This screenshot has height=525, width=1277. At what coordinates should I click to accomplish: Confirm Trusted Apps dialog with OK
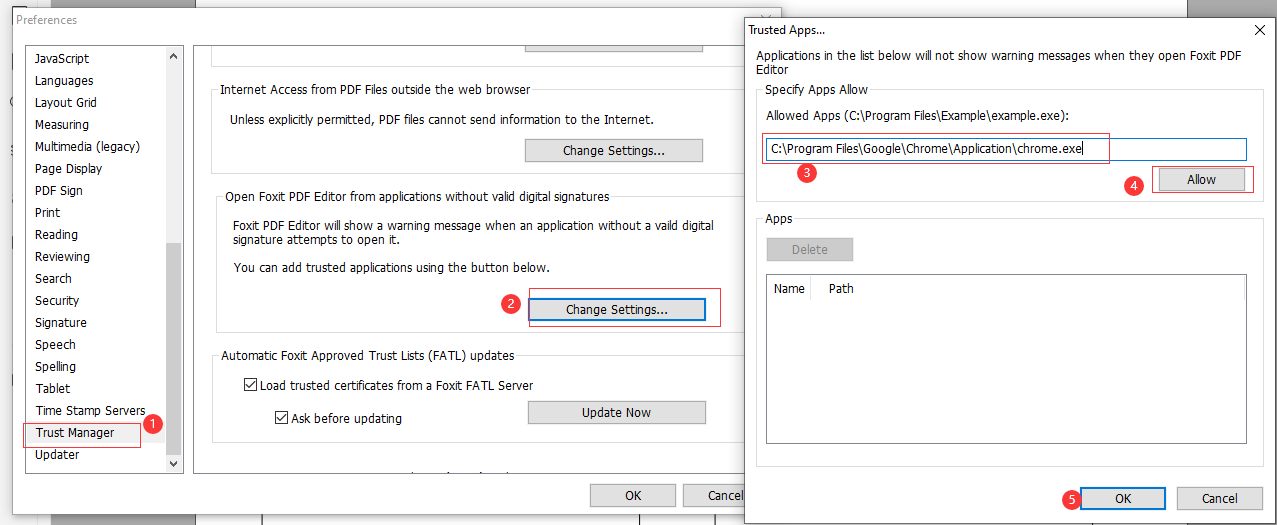point(1123,498)
